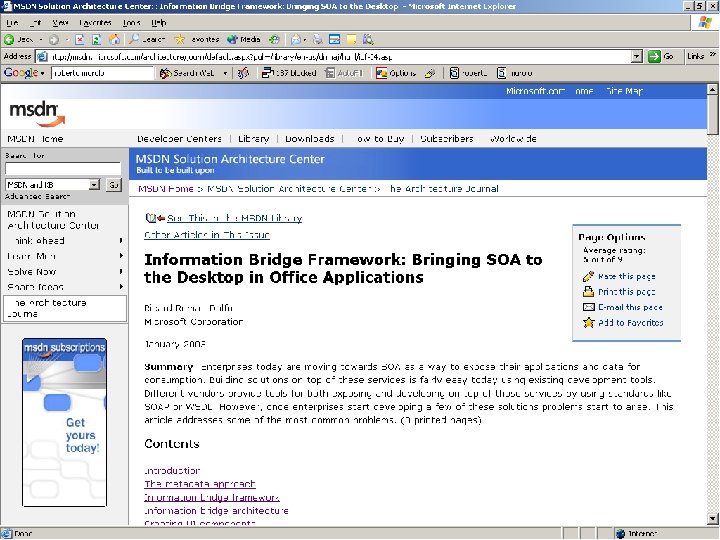Click the popups blocked counter
Viewport: 720px width, 540px height.
click(x=289, y=73)
